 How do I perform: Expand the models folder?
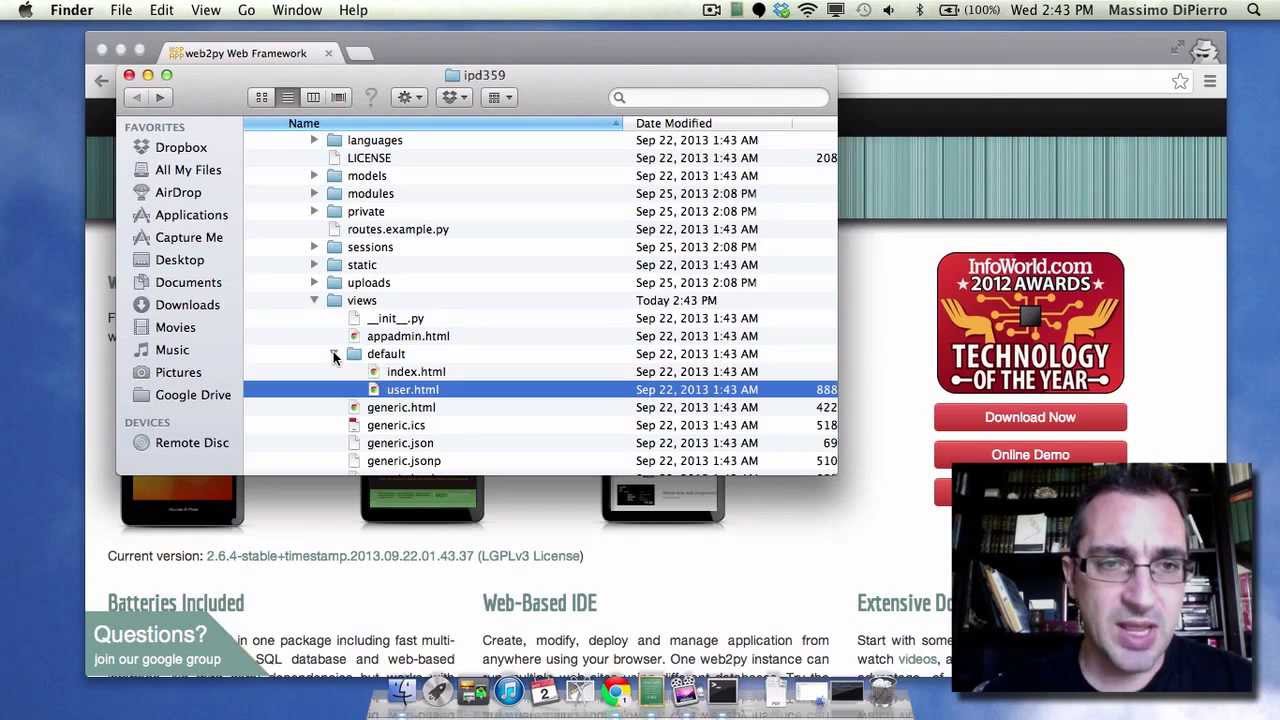click(x=314, y=176)
